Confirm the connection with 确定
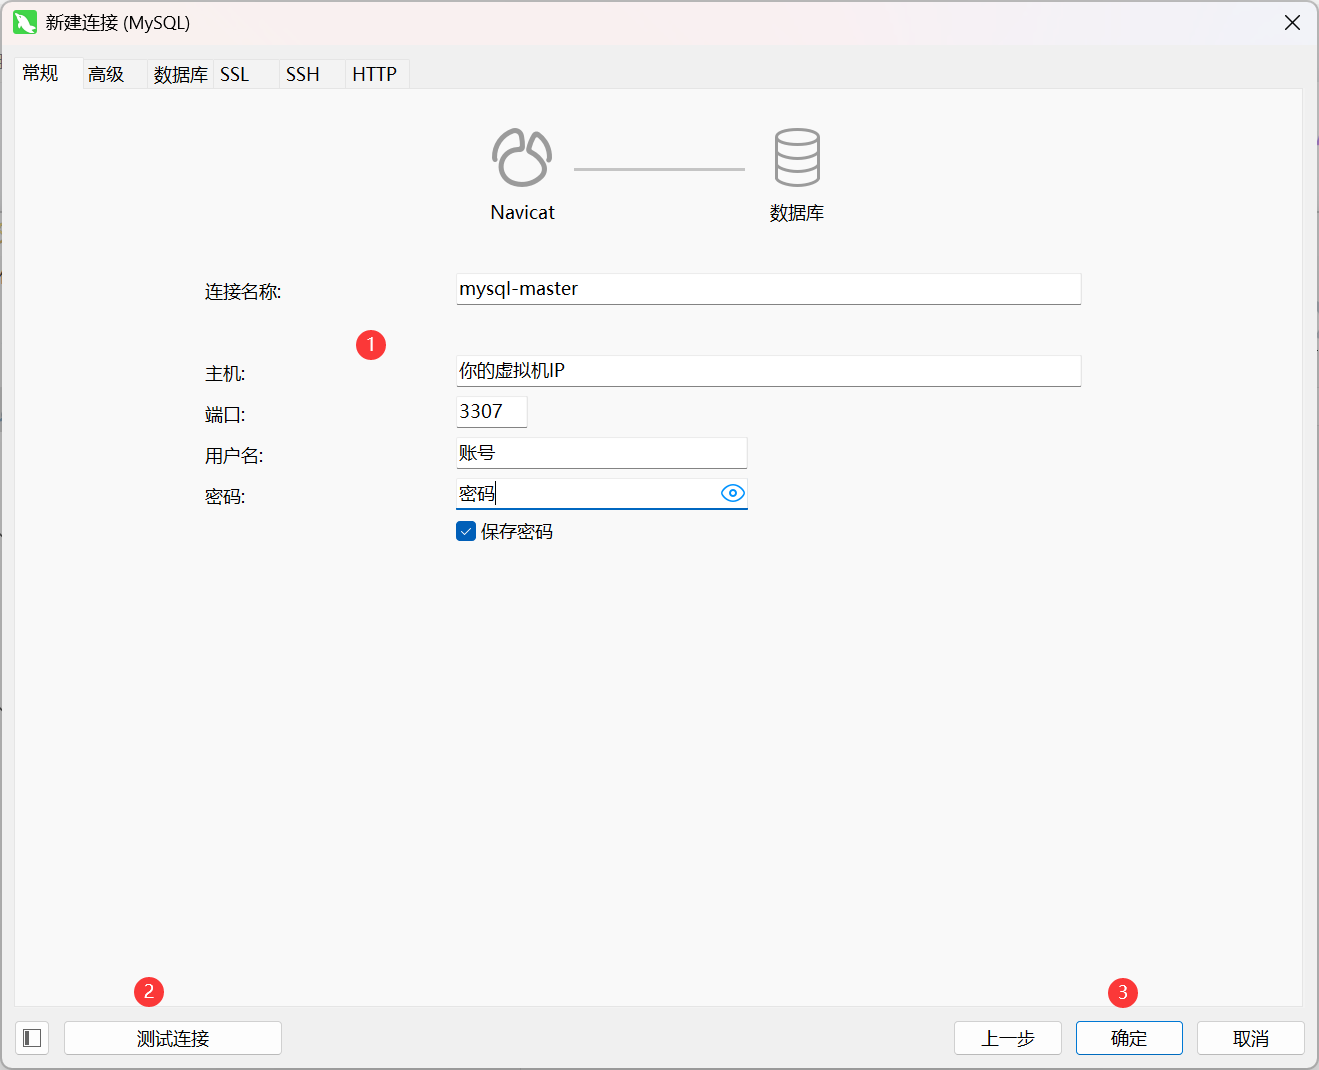Image resolution: width=1319 pixels, height=1070 pixels. tap(1128, 1038)
